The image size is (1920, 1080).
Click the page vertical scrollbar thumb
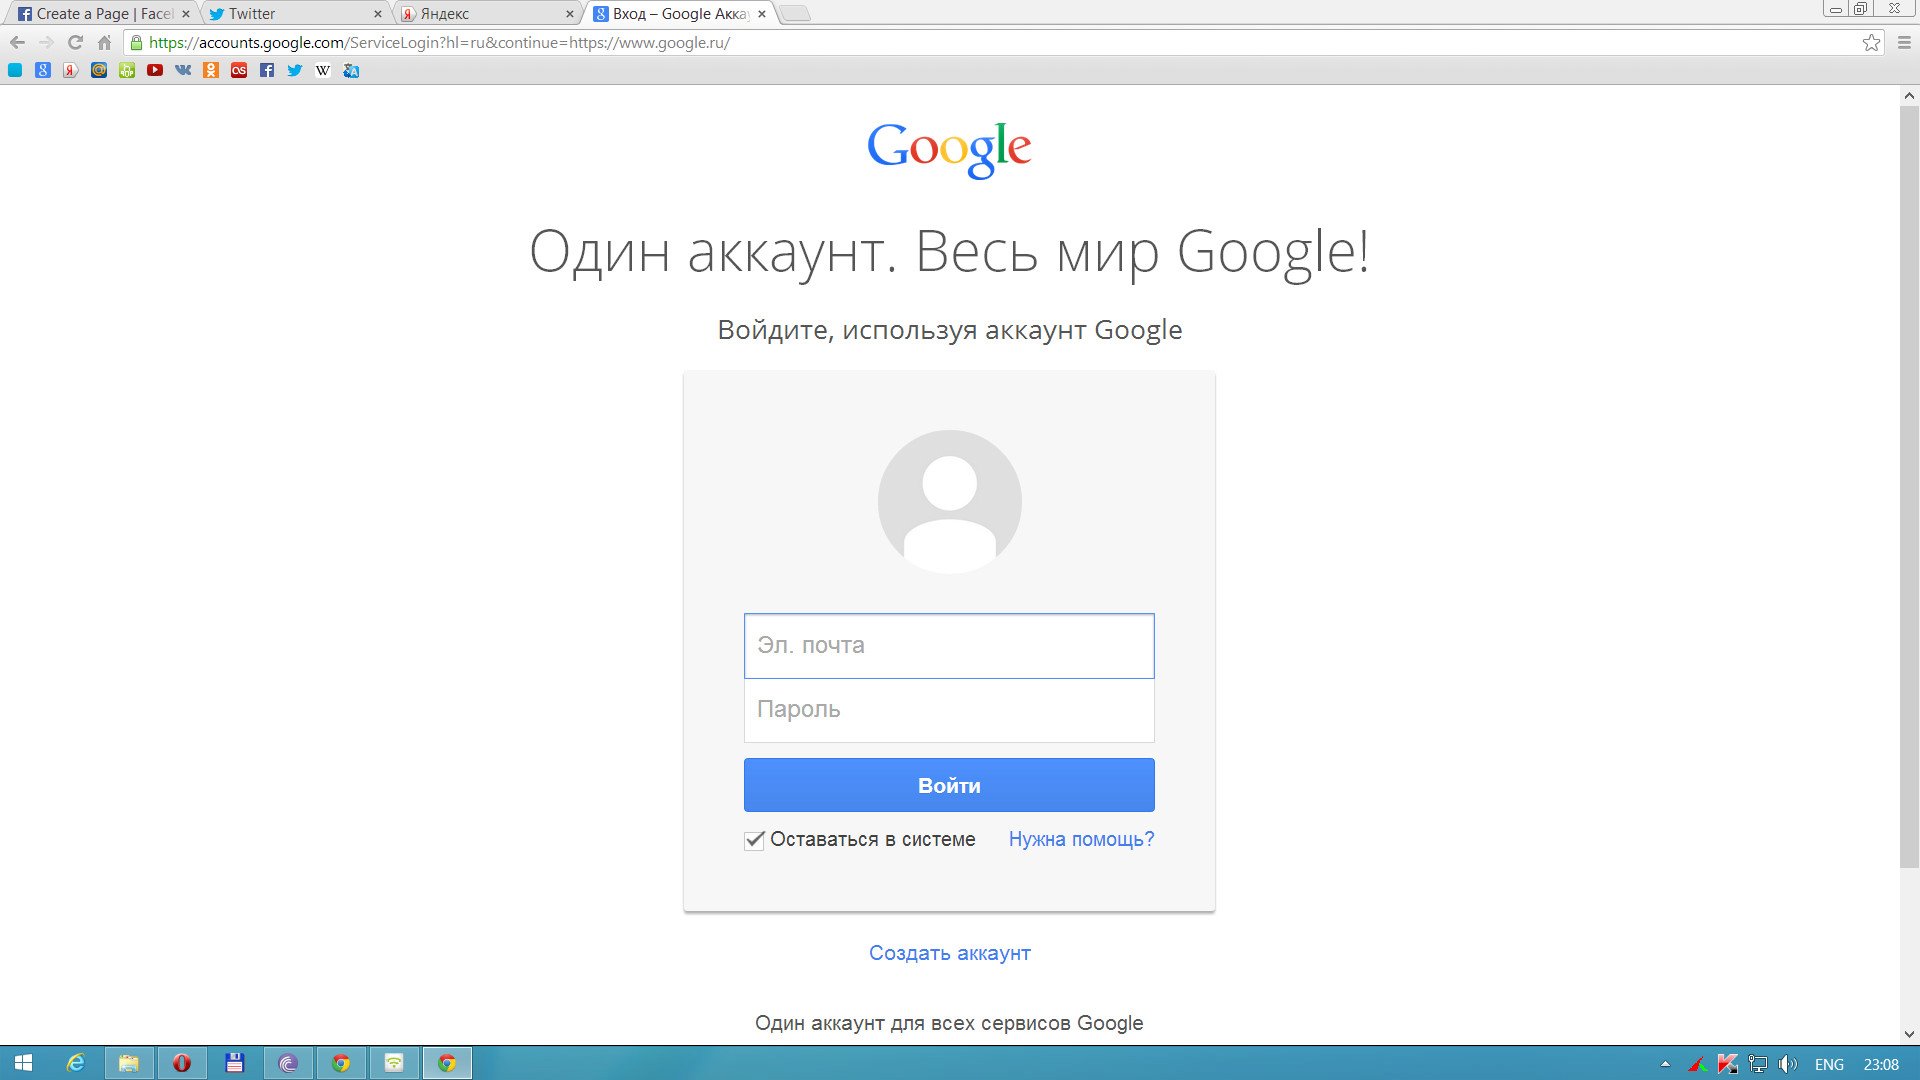pos(1909,487)
